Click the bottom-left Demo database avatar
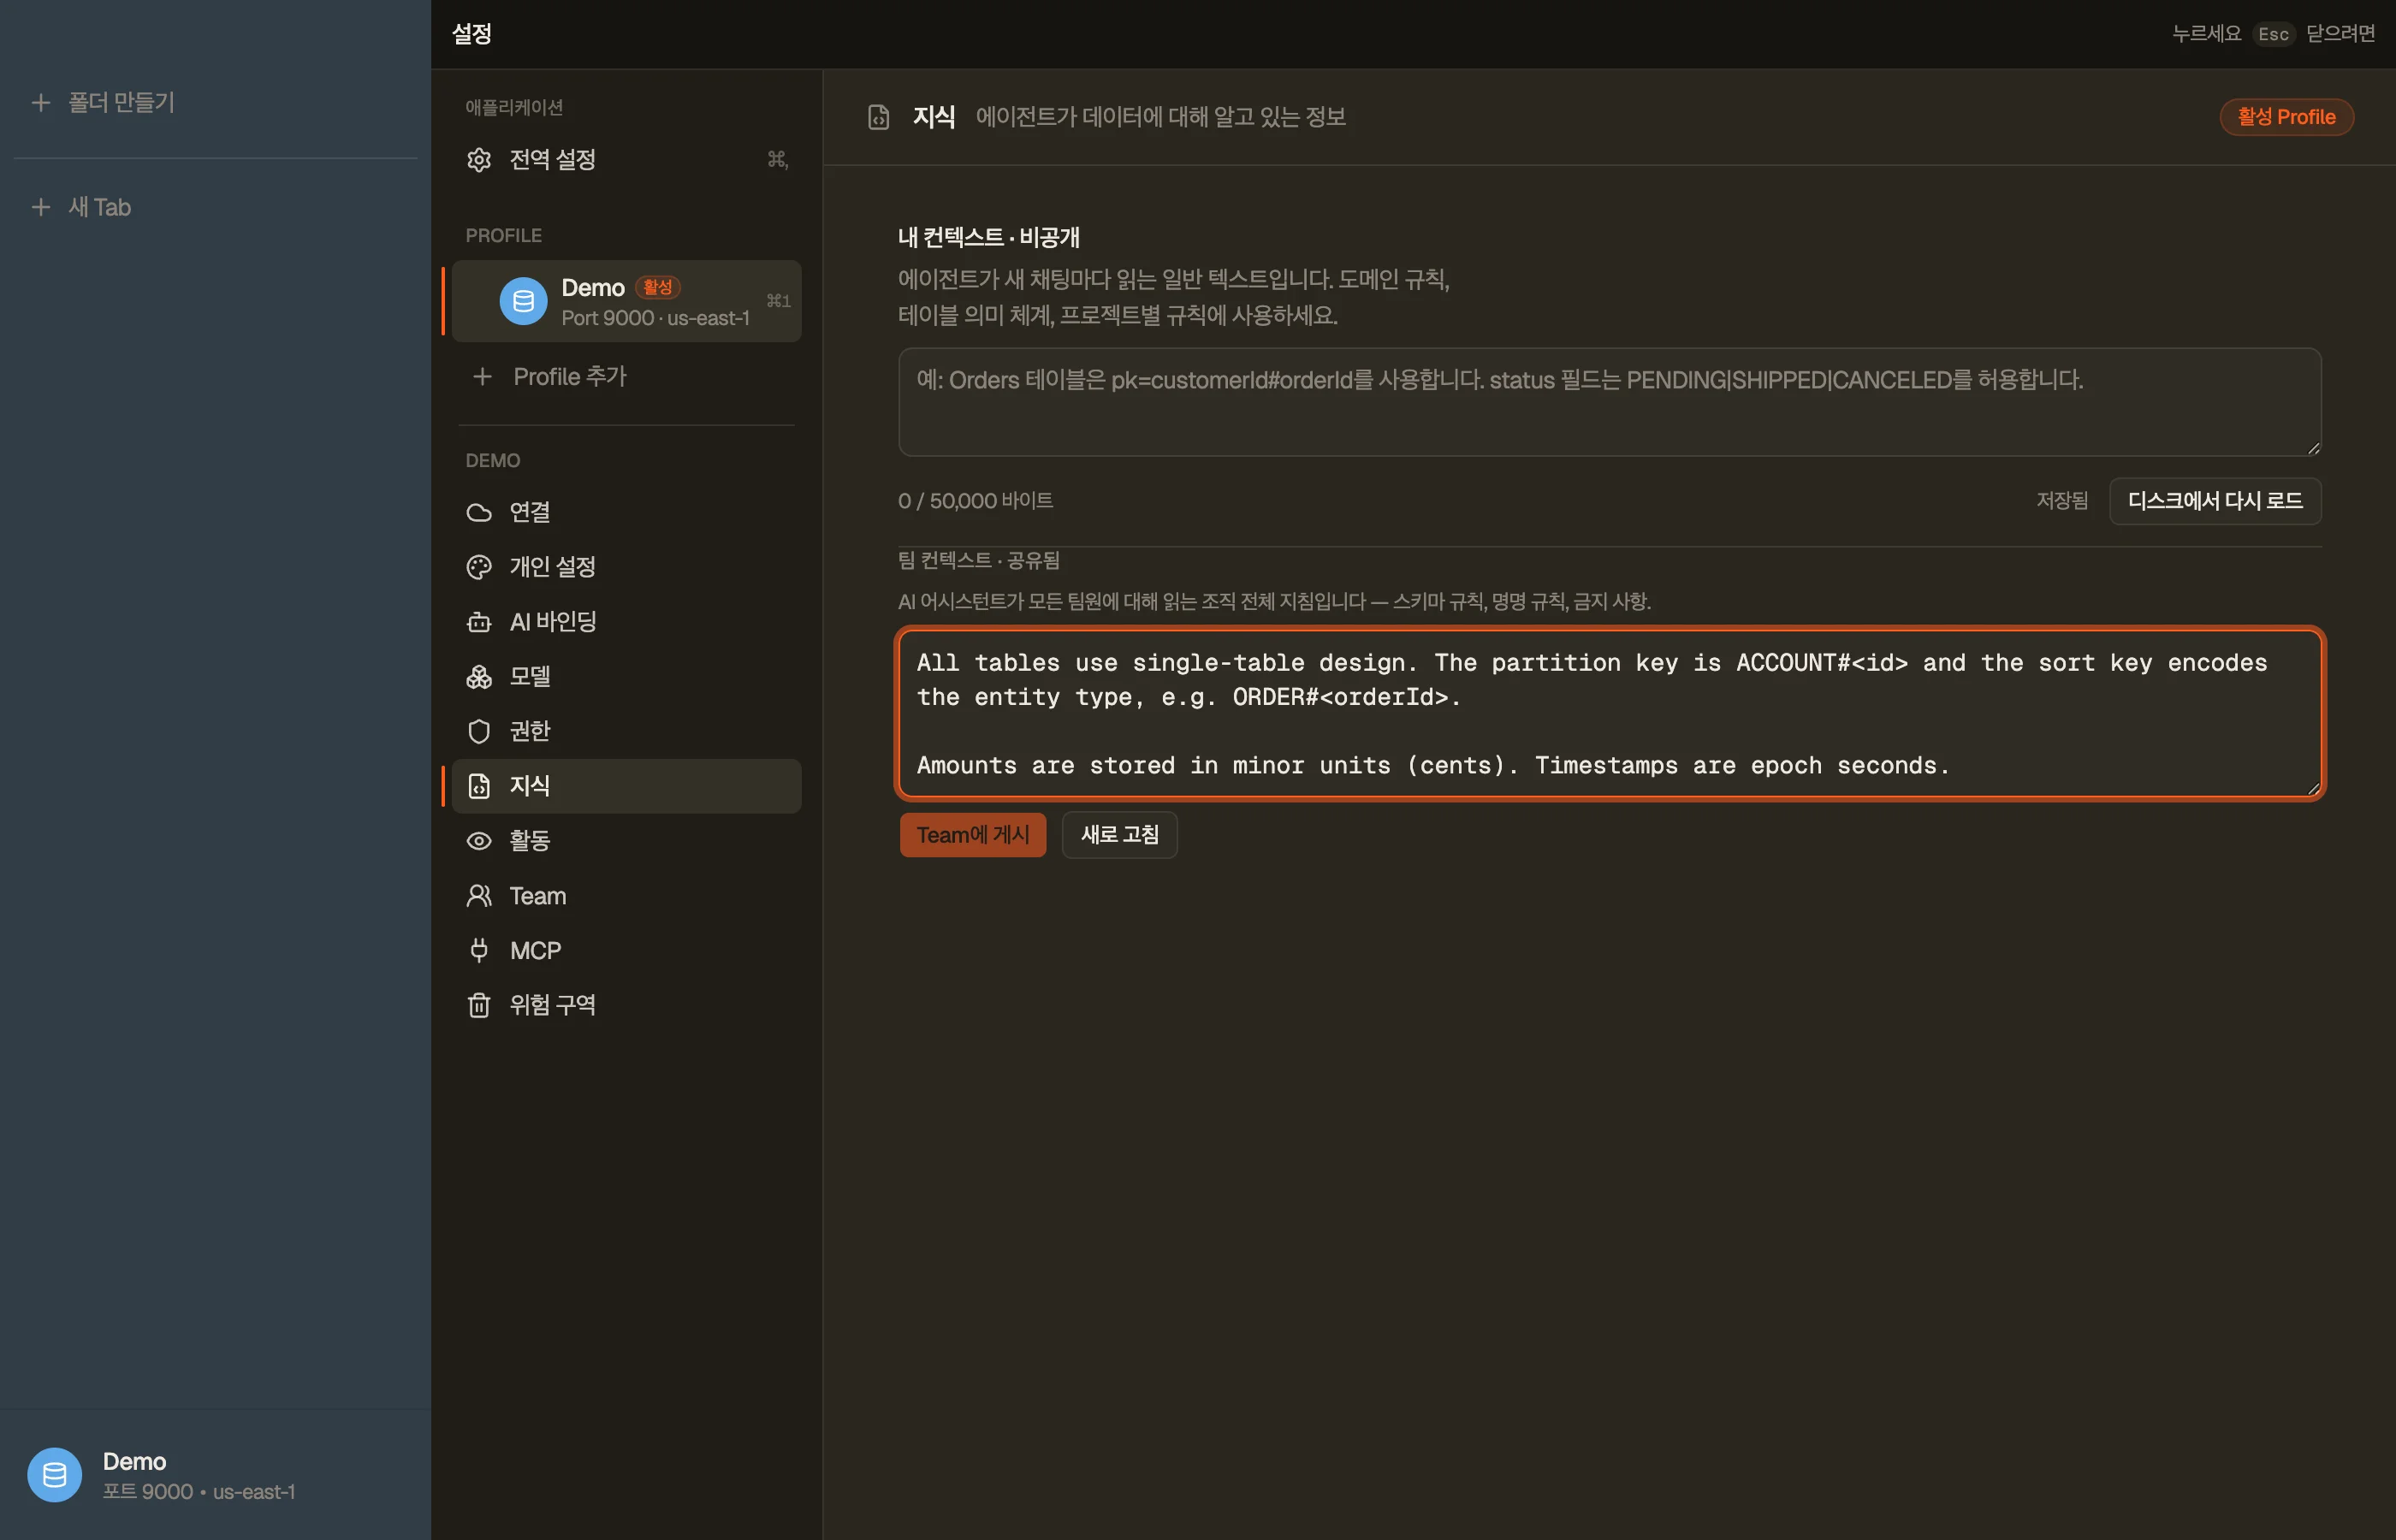Screen dimensions: 2396x1540 tap(54, 1475)
